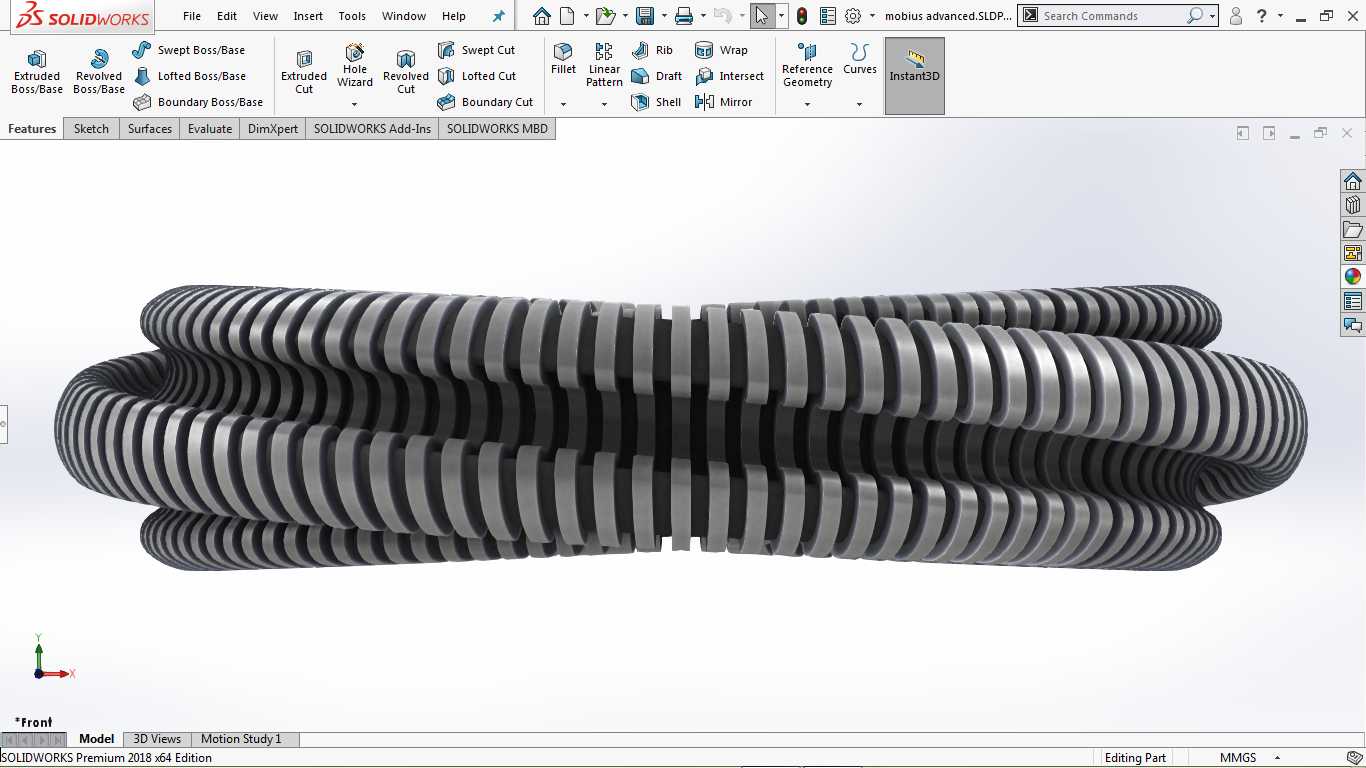
Task: Select the Extruded Boss/Base tool
Action: tap(37, 72)
